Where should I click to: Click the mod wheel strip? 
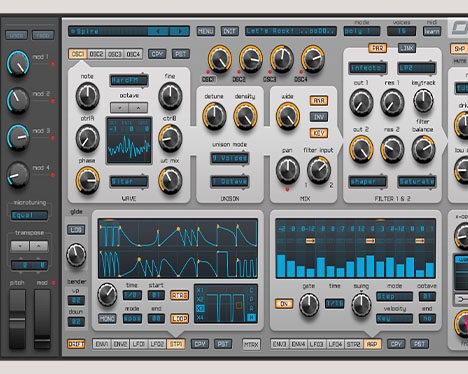42,319
